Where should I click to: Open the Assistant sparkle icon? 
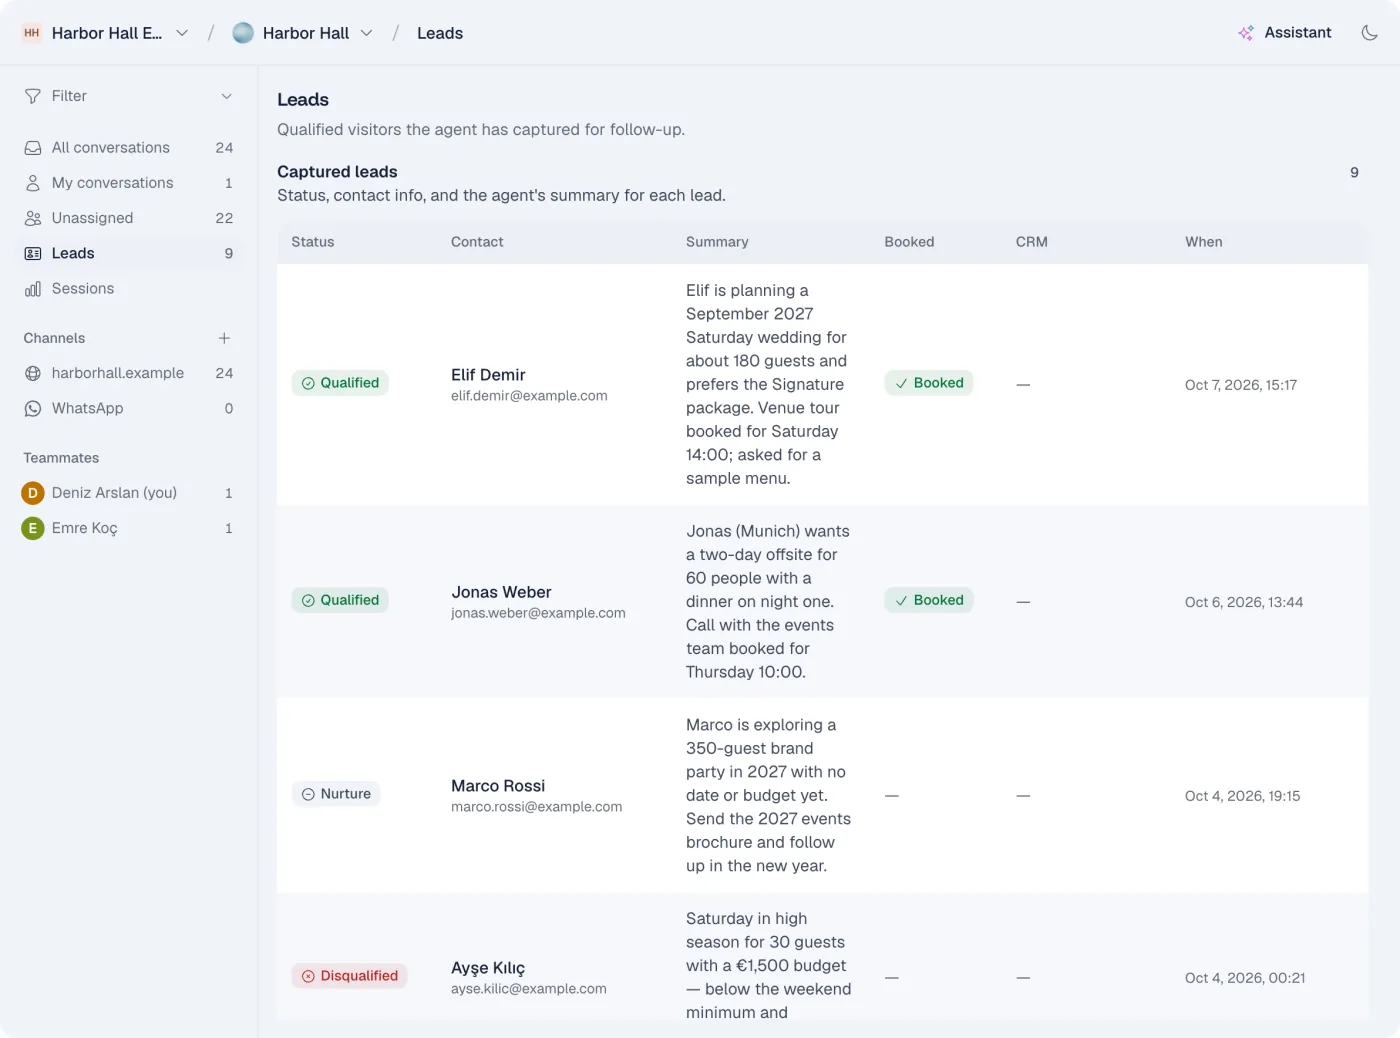pos(1246,33)
